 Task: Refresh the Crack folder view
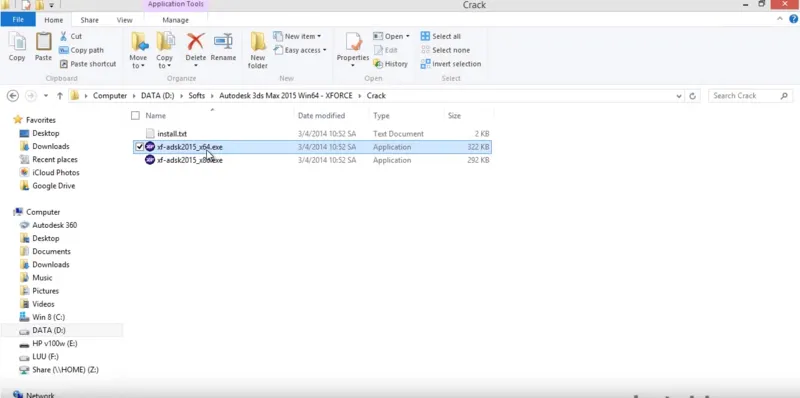click(692, 96)
